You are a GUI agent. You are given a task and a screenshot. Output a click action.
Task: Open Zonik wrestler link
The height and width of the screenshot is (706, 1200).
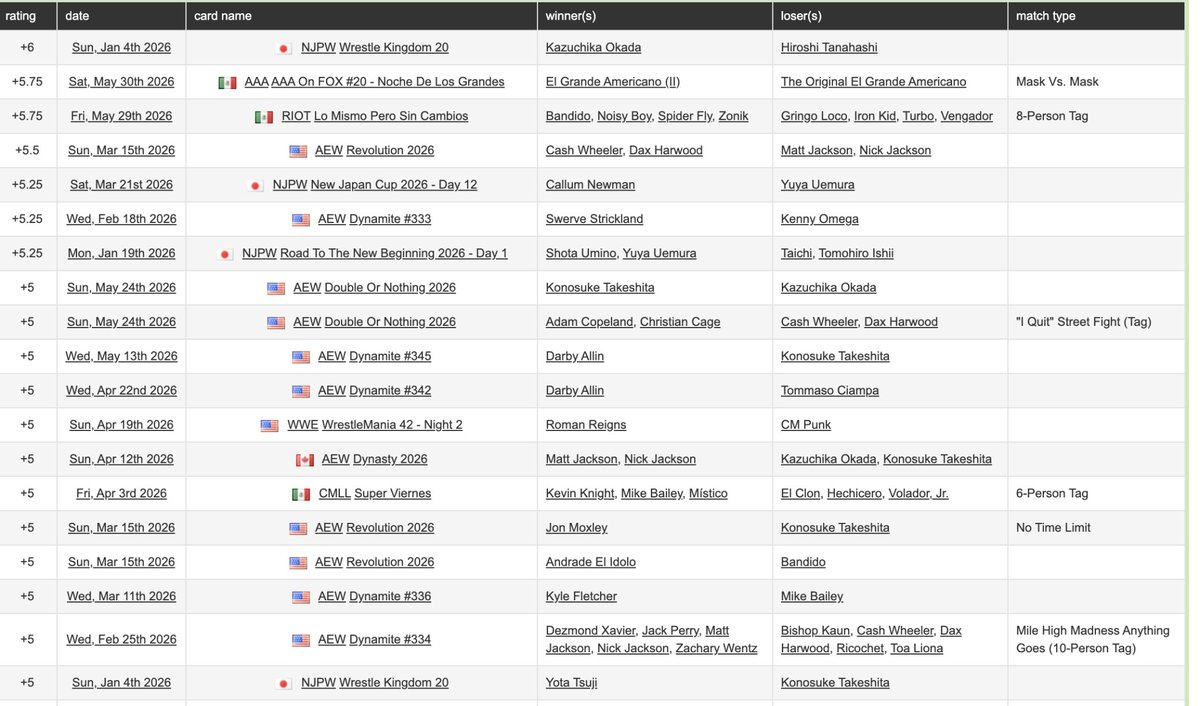pos(733,116)
